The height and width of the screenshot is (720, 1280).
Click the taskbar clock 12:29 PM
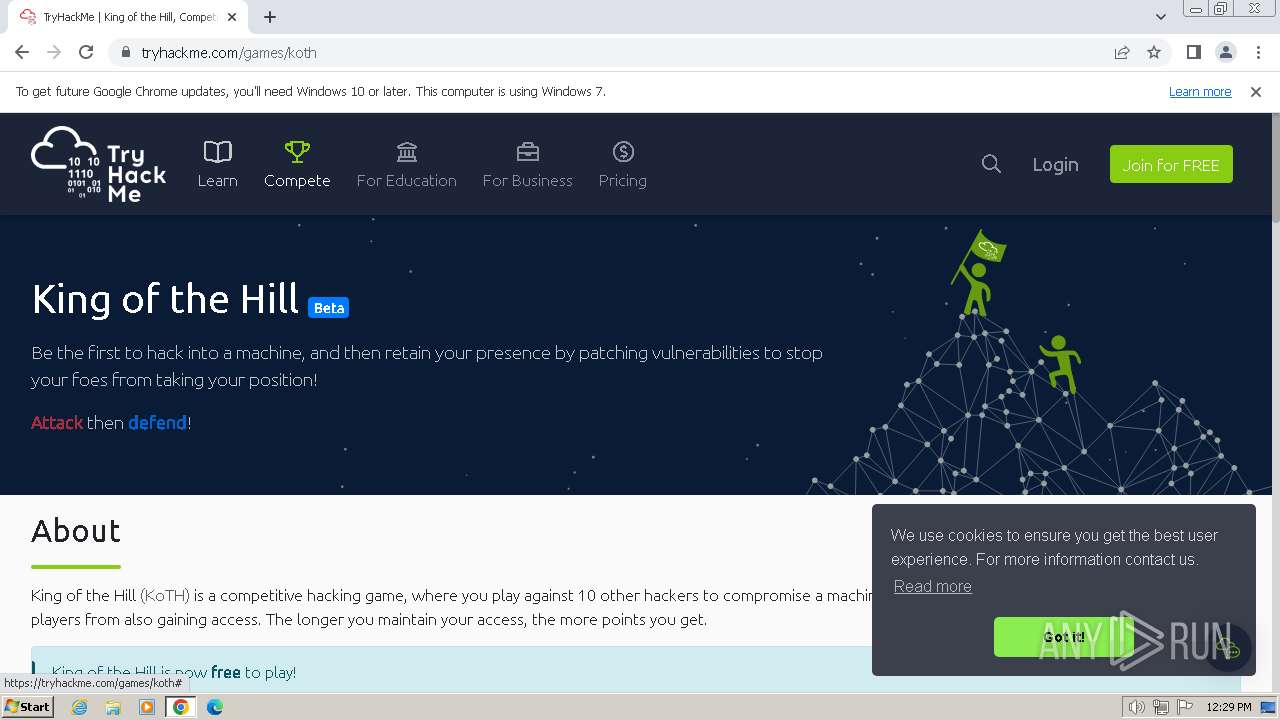pyautogui.click(x=1229, y=707)
